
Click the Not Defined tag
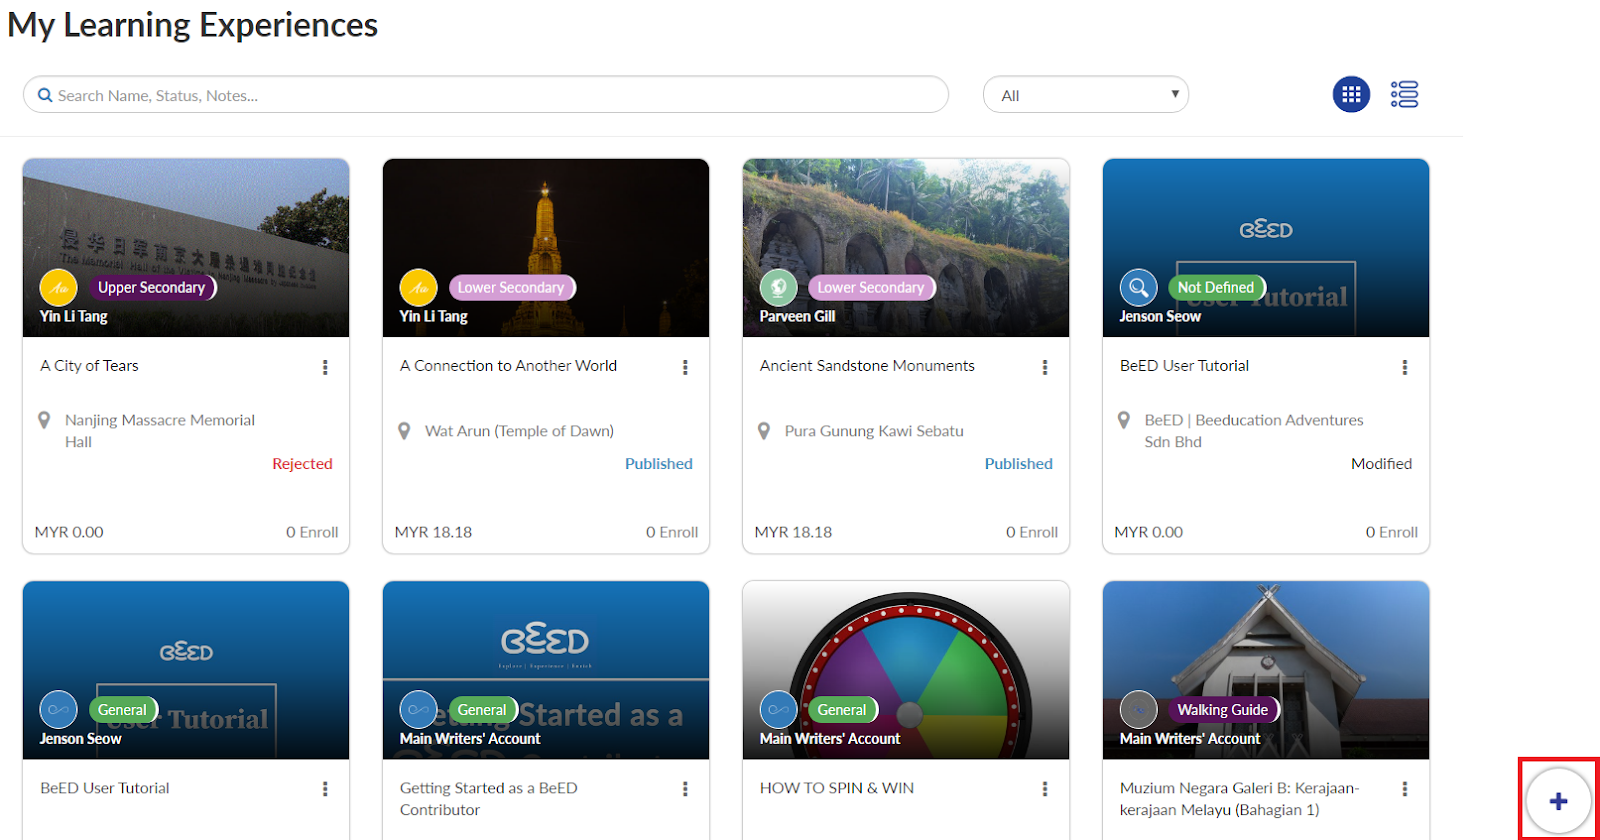point(1216,288)
